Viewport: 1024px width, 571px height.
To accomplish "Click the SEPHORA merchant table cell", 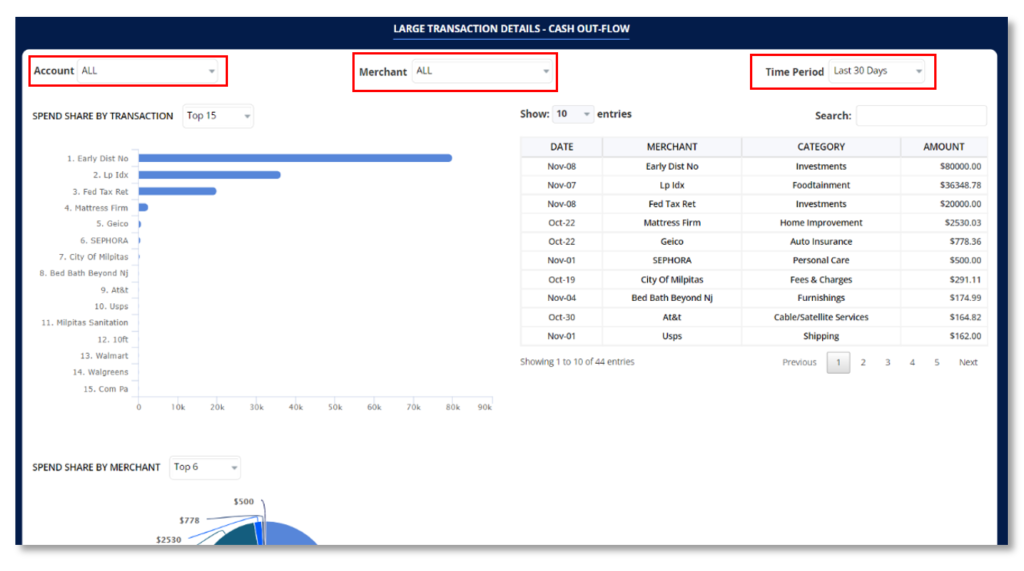I will (671, 260).
